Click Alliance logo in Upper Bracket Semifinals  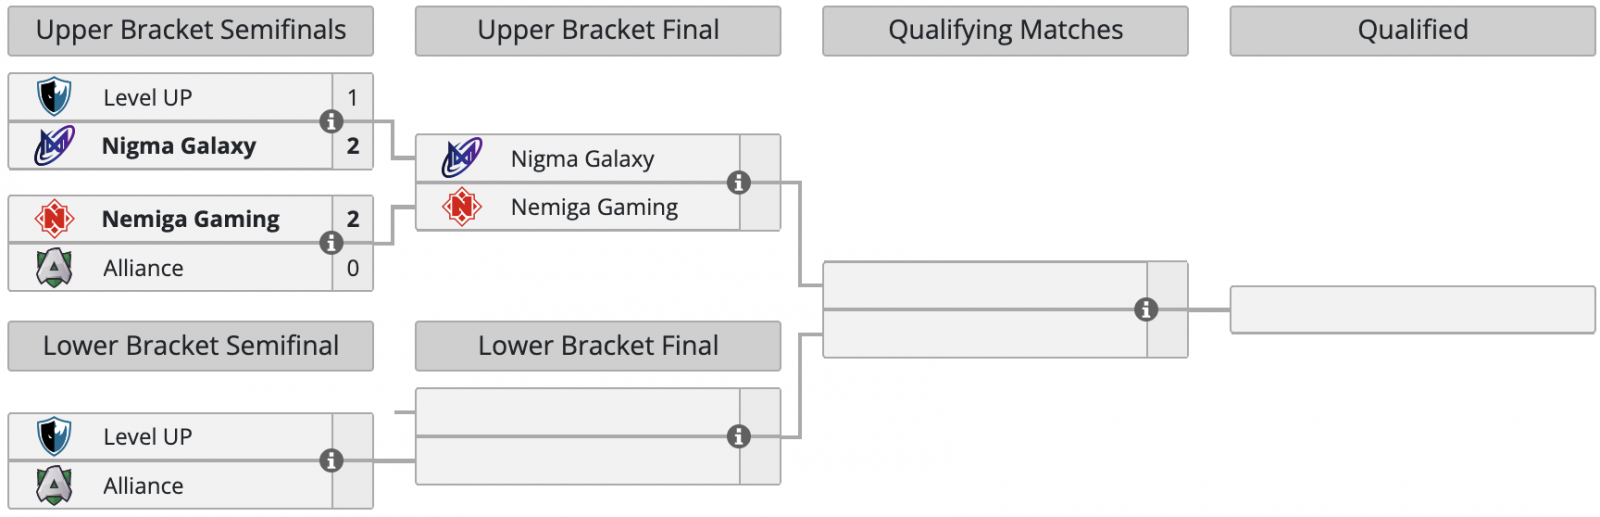point(54,268)
